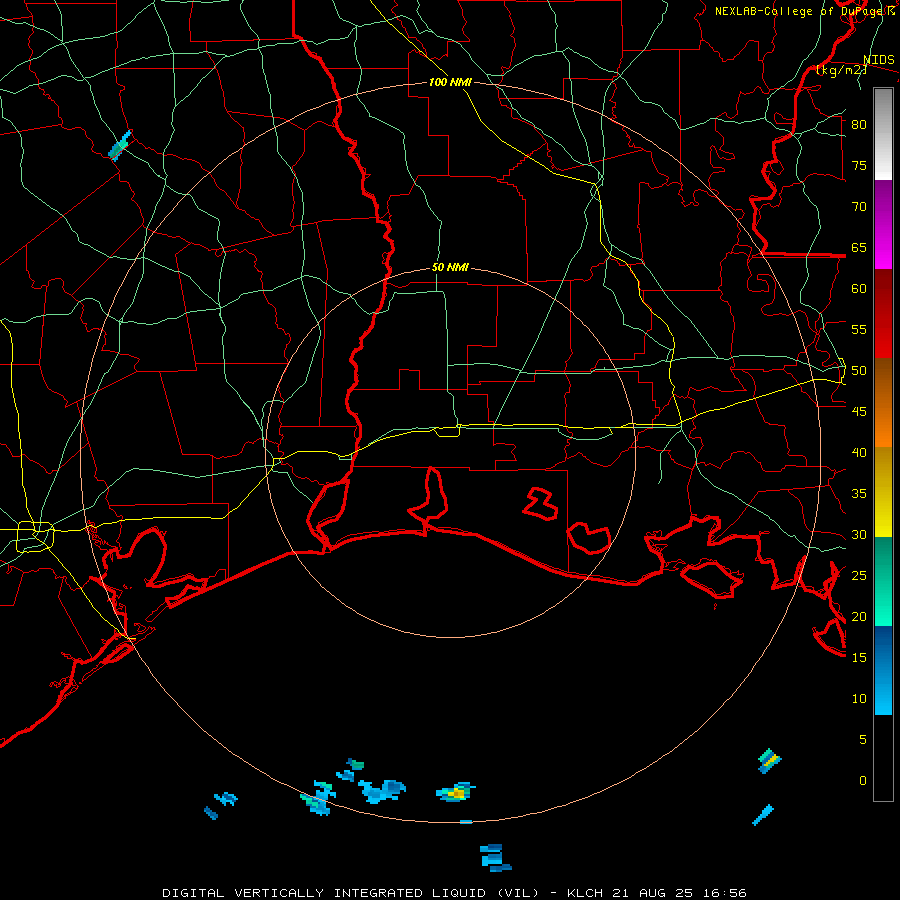This screenshot has height=900, width=900.
Task: Pick the blue segment of the color bar
Action: point(883,670)
